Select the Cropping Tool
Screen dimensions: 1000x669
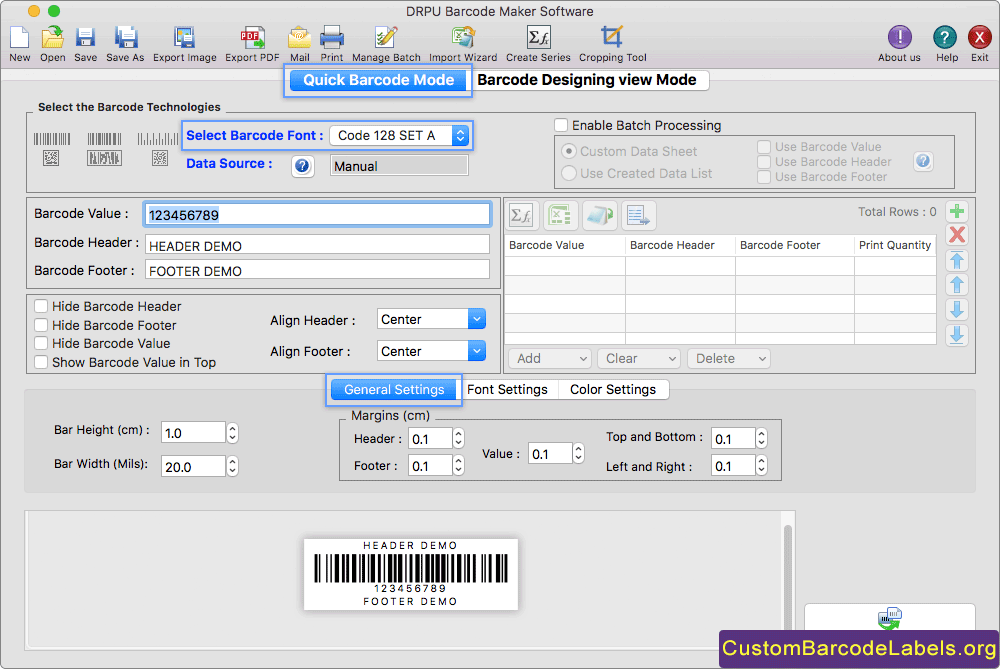(x=612, y=37)
